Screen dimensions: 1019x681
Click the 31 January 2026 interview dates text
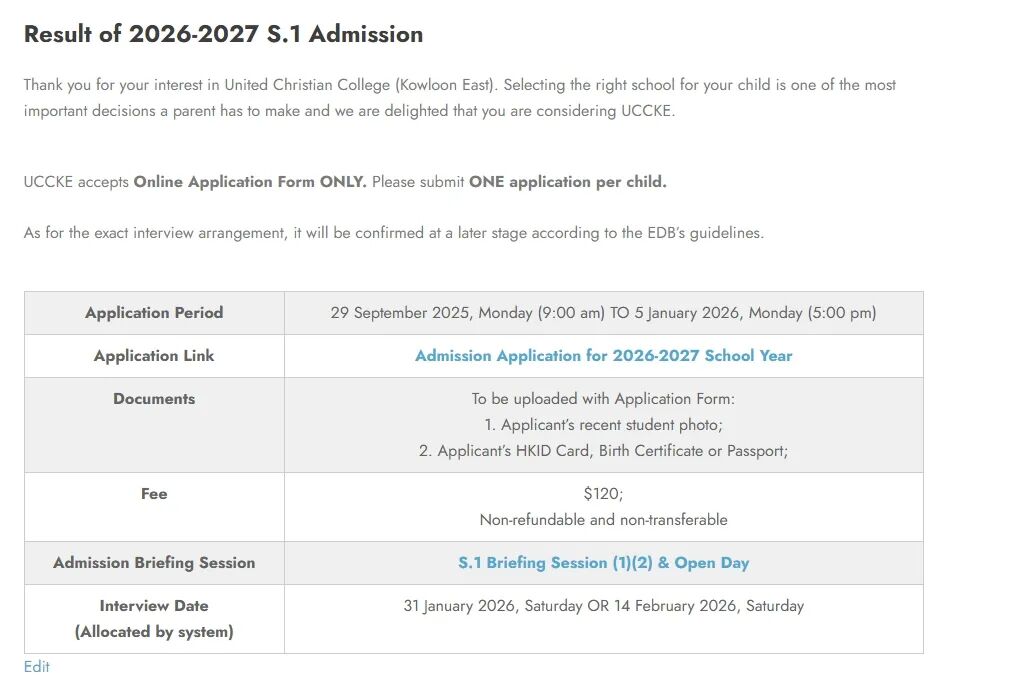coord(603,606)
